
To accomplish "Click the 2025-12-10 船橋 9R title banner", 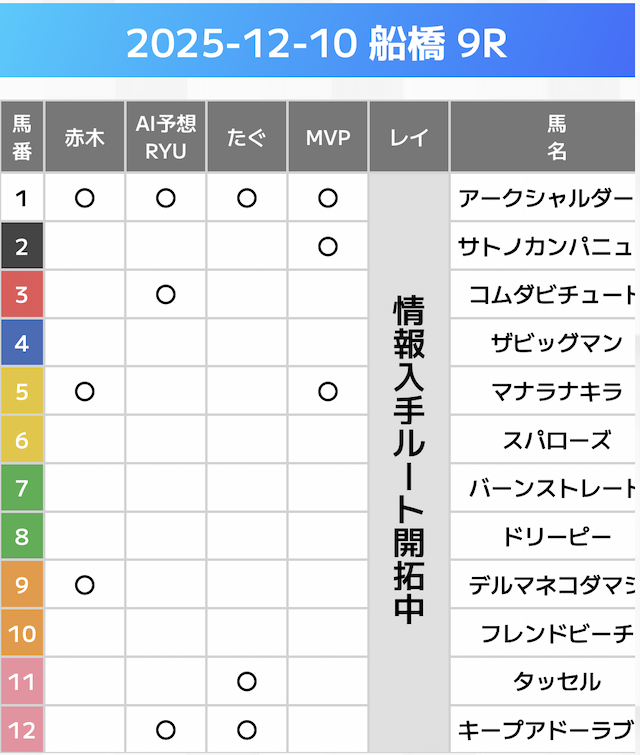I will click(318, 44).
